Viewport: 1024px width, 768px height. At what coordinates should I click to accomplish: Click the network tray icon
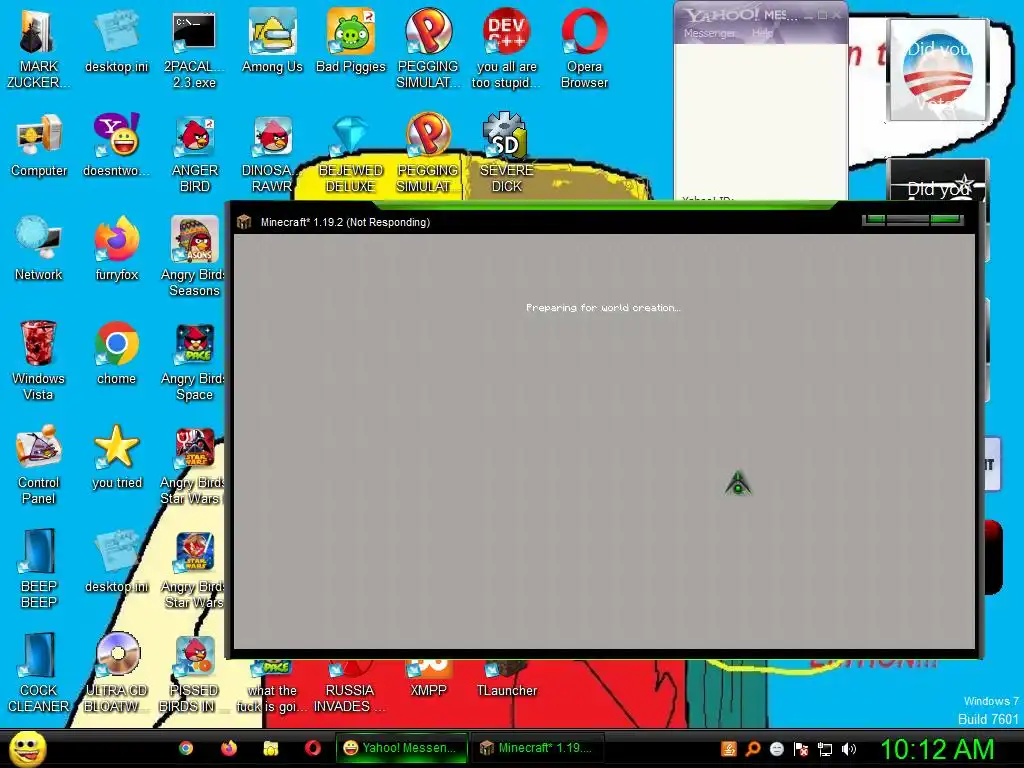825,749
